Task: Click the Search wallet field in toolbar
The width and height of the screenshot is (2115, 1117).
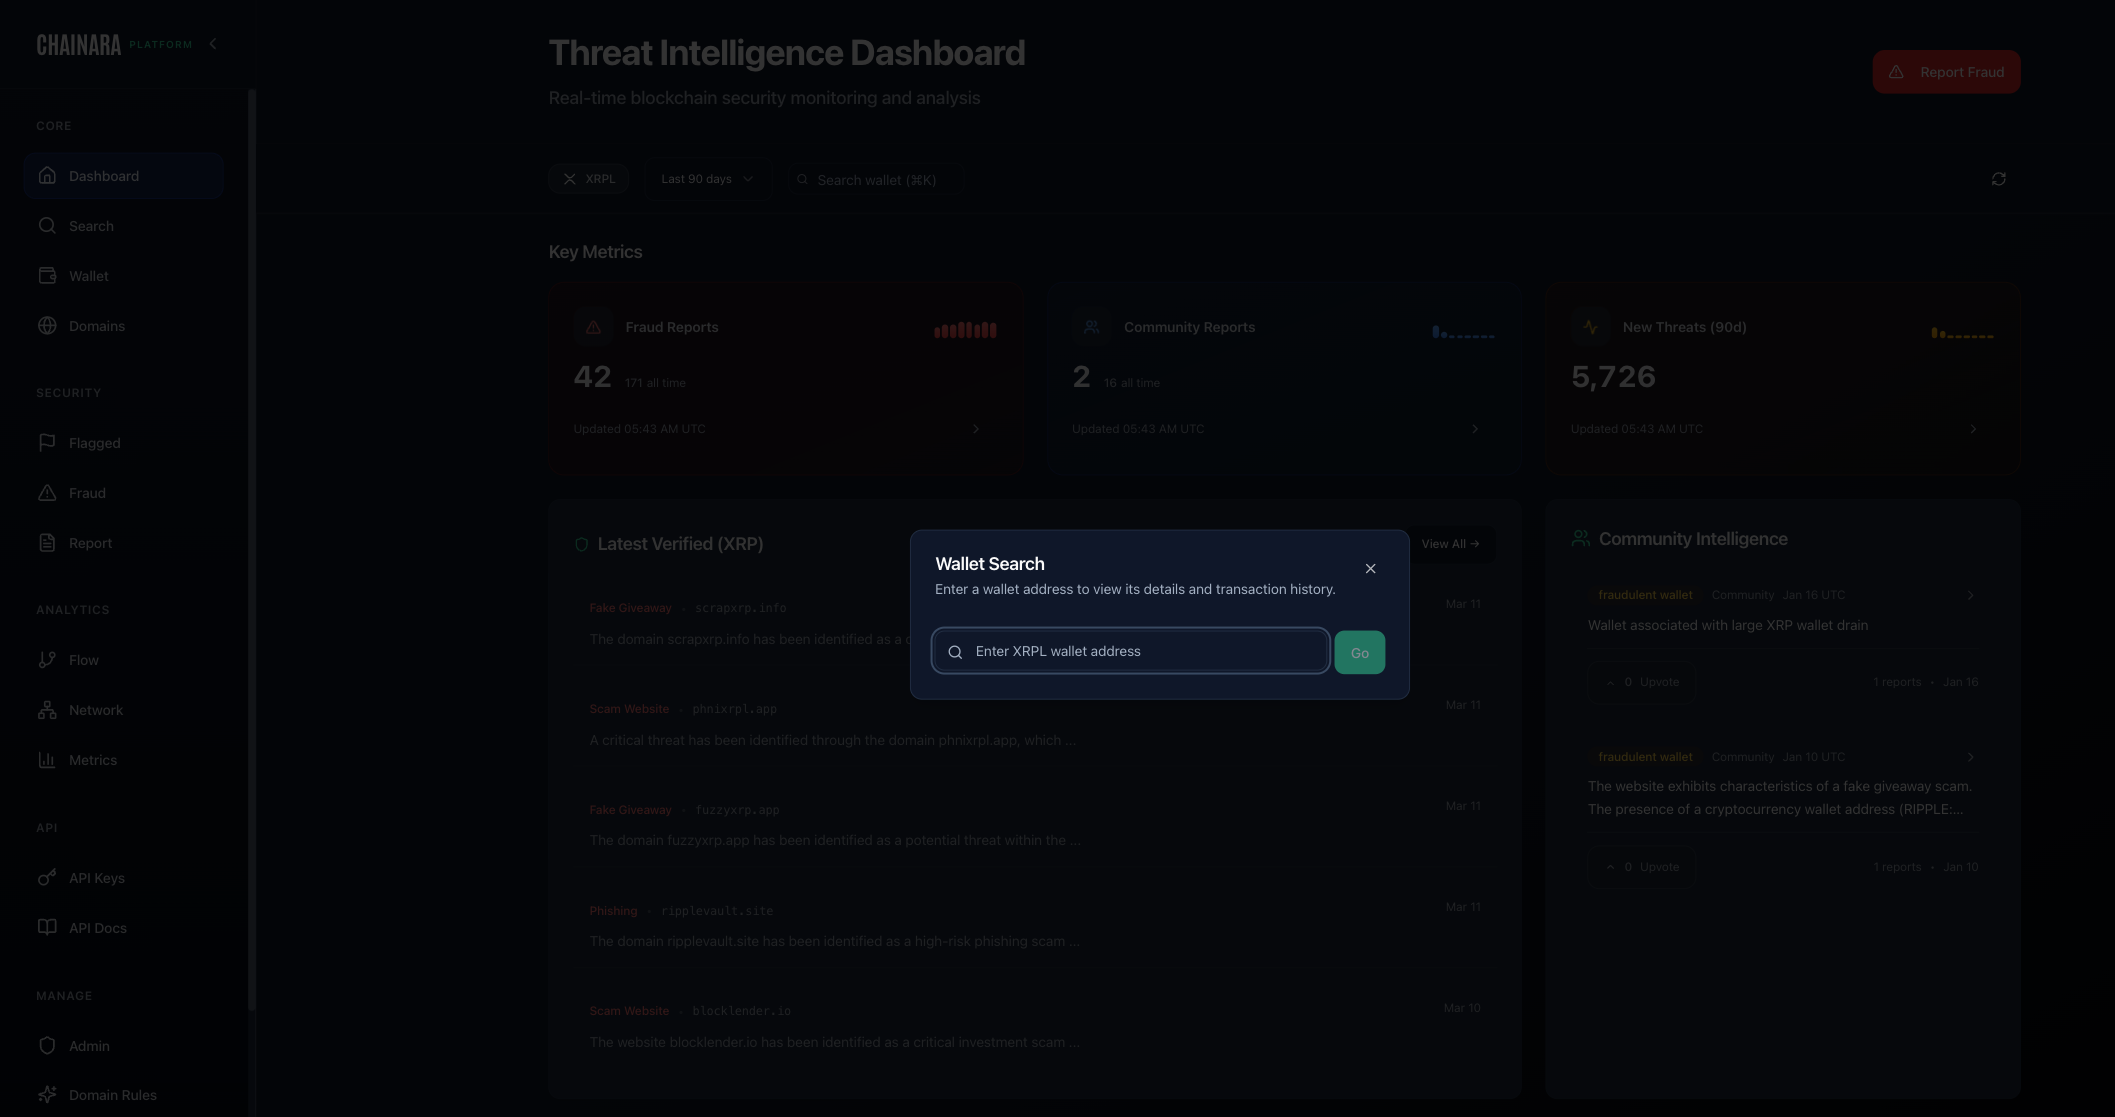Action: [876, 180]
